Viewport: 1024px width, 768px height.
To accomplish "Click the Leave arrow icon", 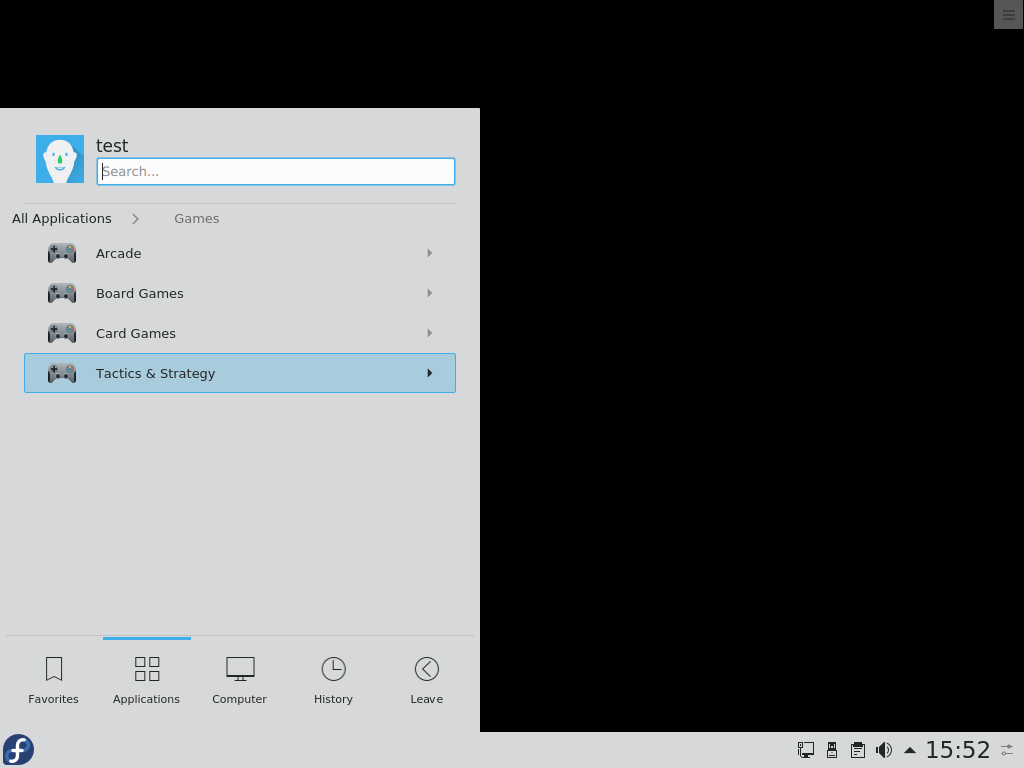I will (427, 669).
